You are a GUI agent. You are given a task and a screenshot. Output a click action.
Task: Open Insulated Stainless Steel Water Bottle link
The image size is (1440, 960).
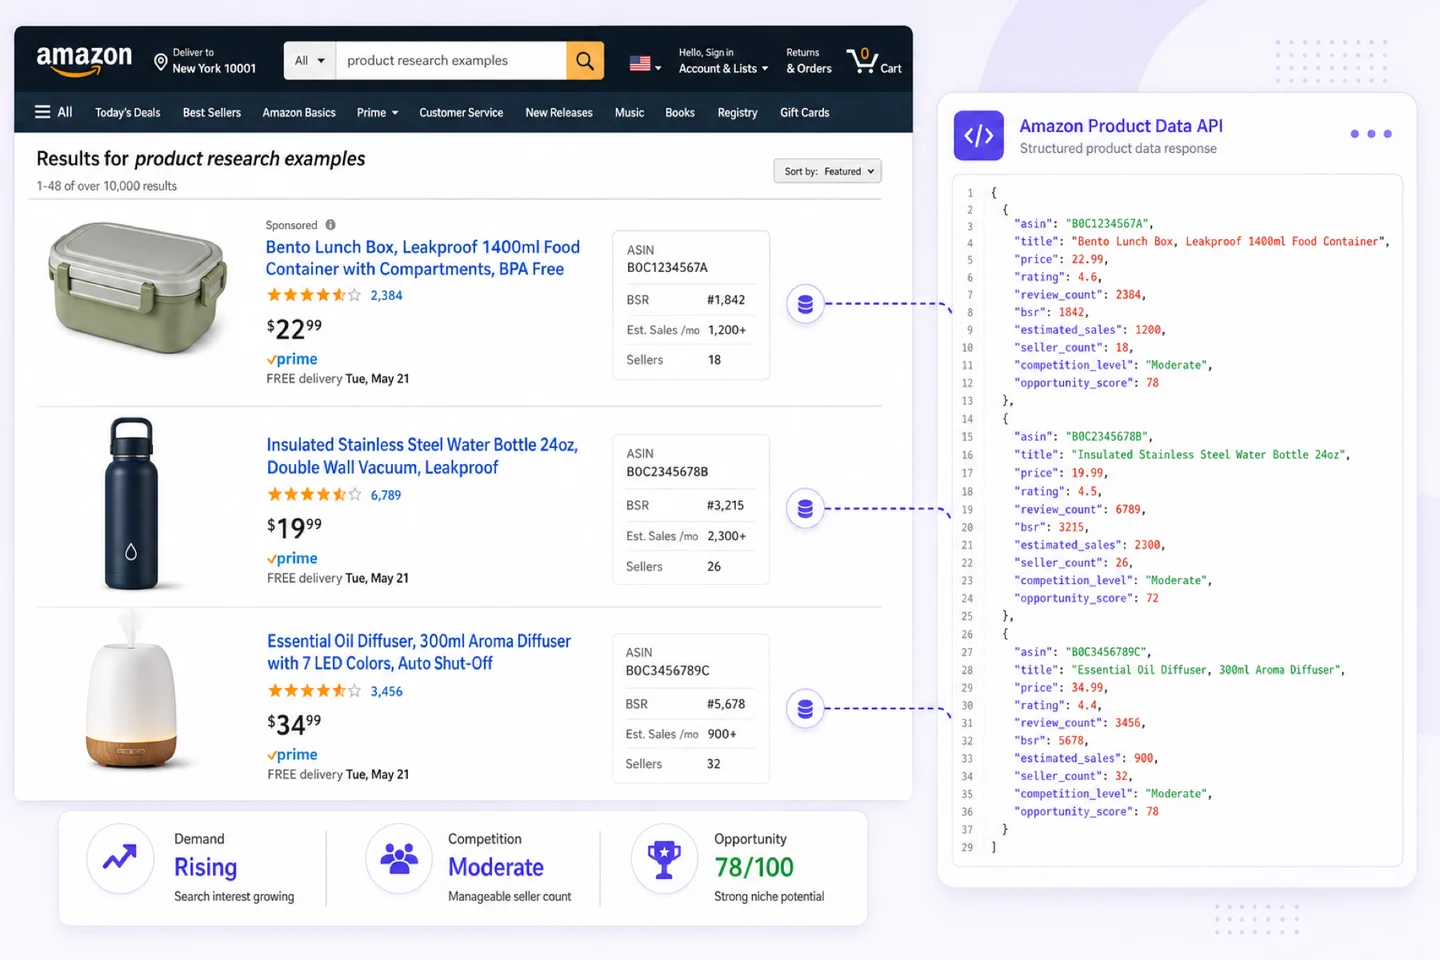422,456
